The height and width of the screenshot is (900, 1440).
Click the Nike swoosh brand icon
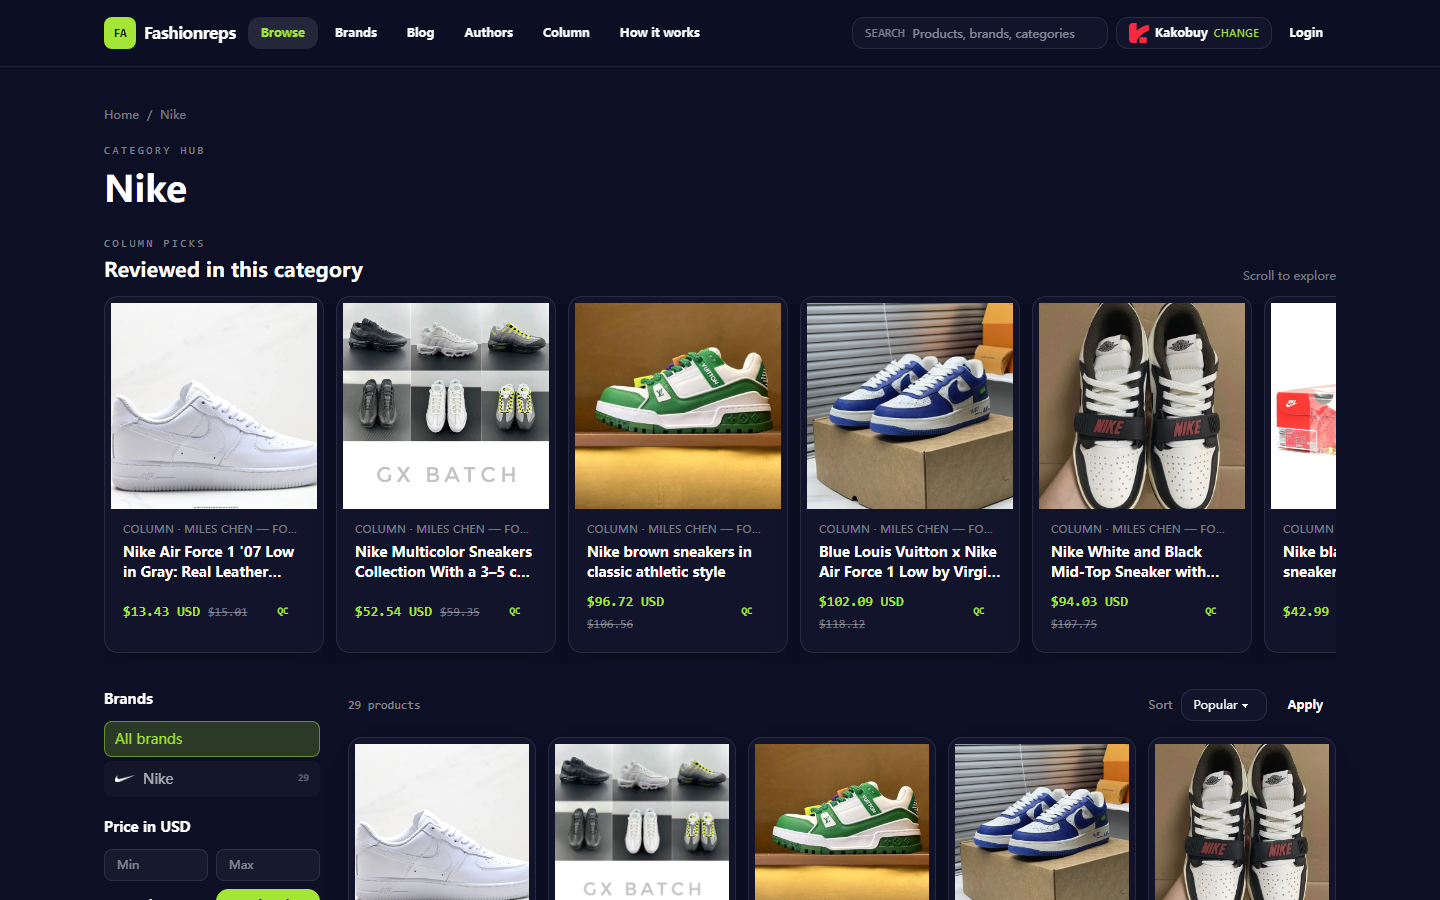point(124,779)
